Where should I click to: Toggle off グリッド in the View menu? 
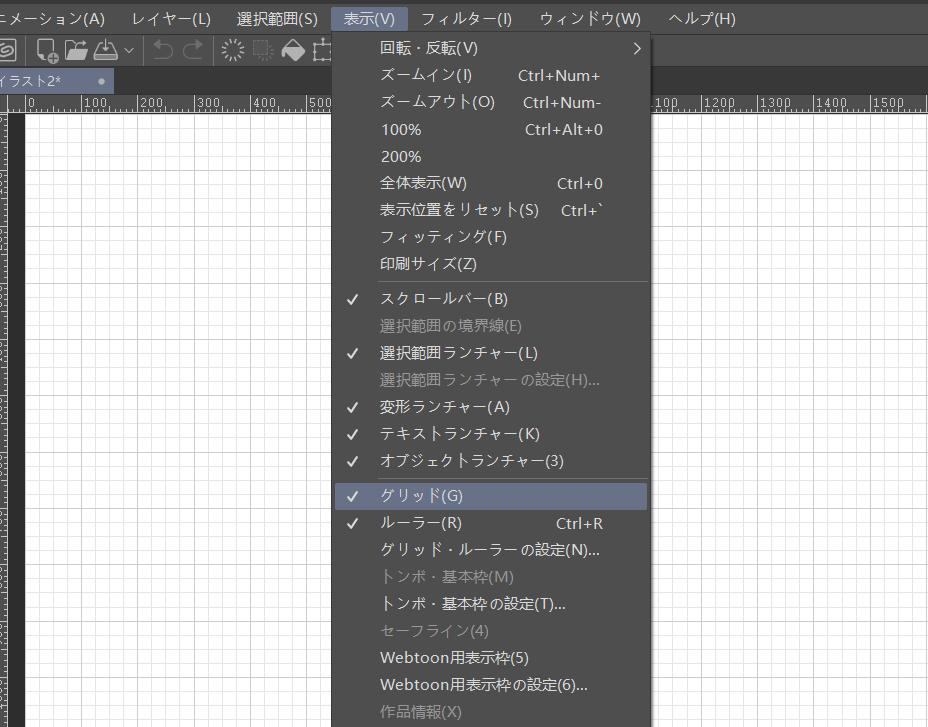click(420, 495)
